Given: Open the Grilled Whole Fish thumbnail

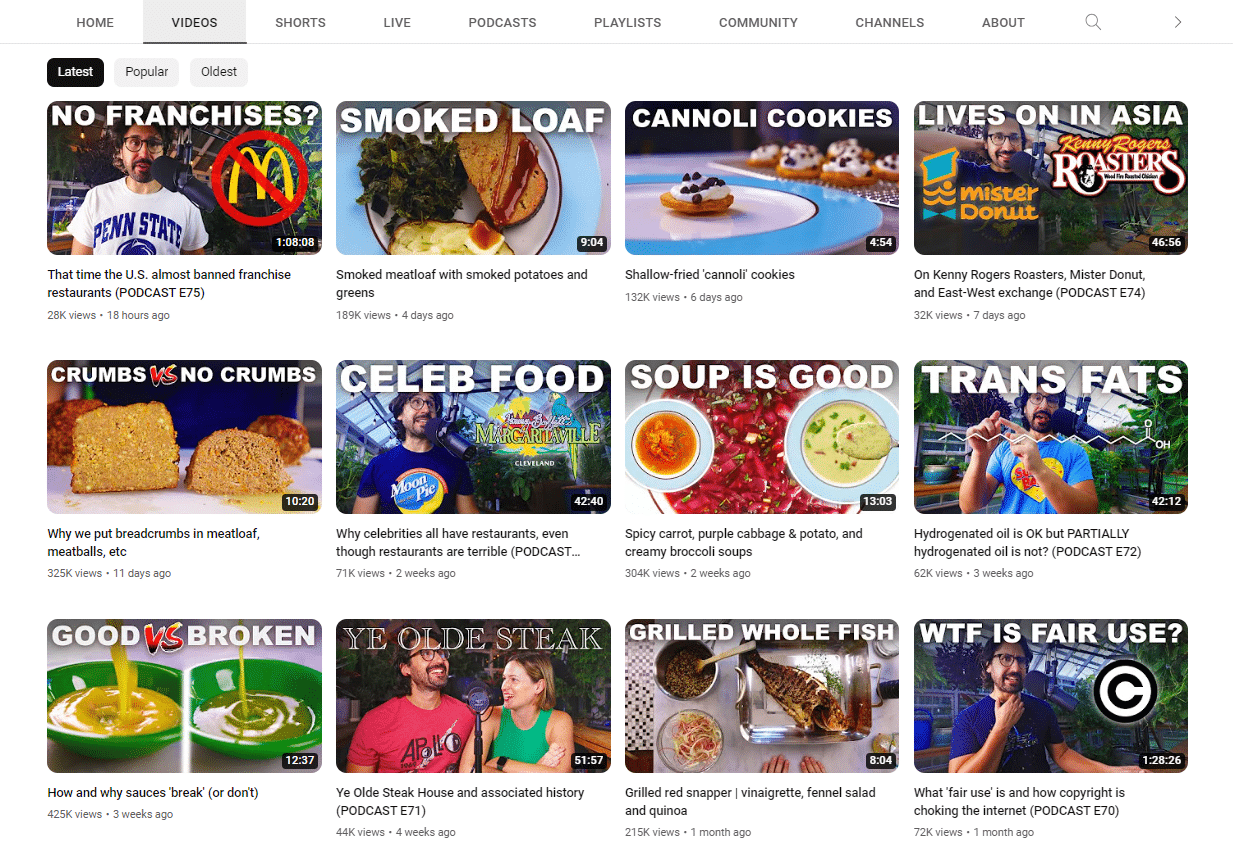Looking at the screenshot, I should (x=762, y=696).
